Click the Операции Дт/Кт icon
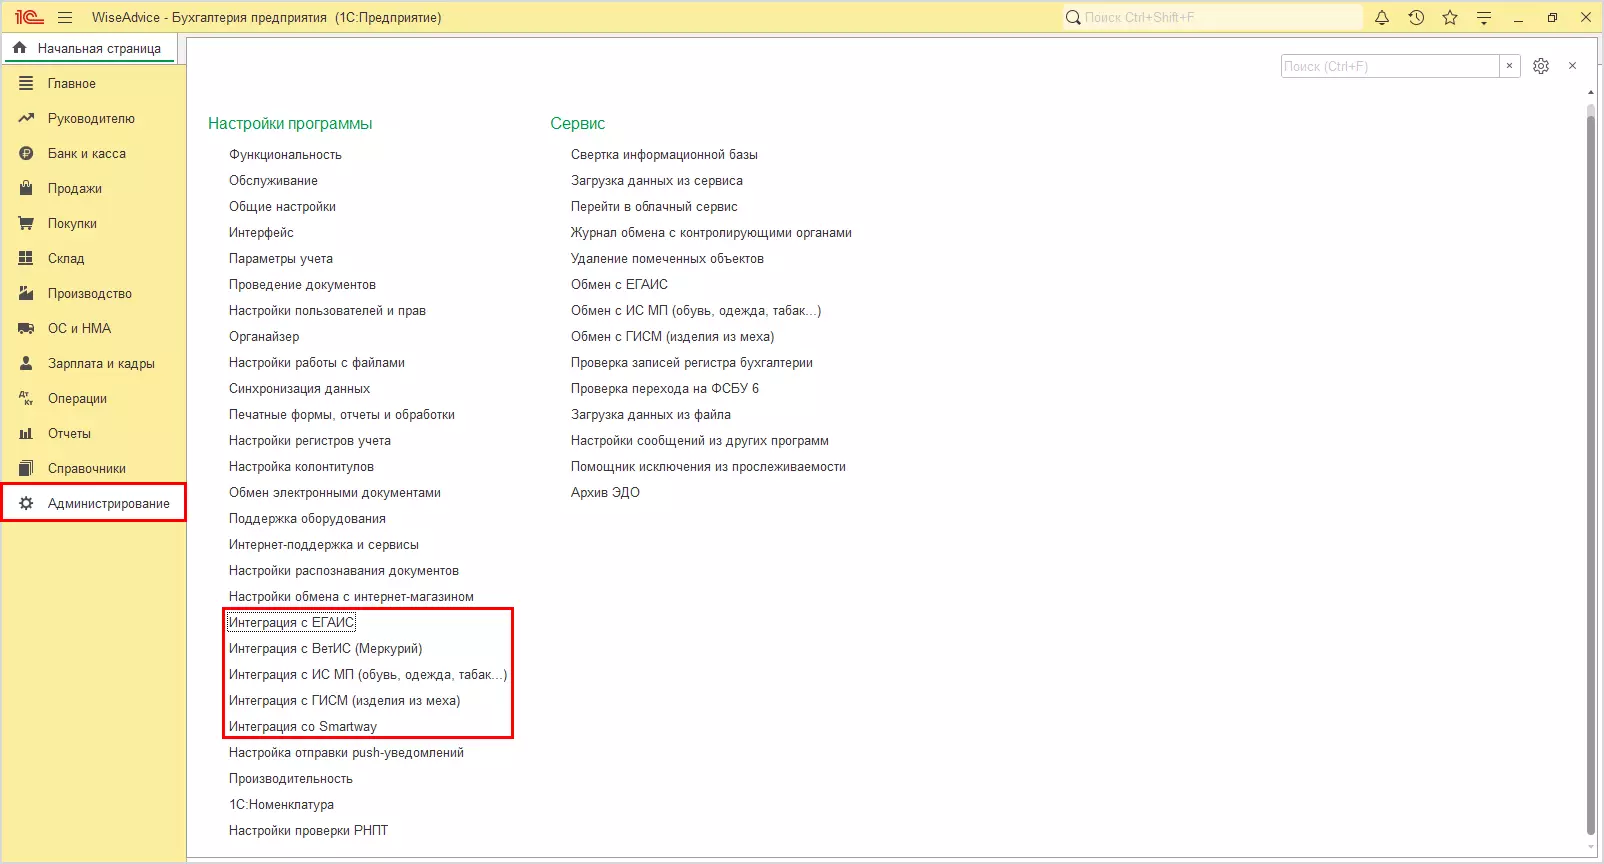 point(26,399)
